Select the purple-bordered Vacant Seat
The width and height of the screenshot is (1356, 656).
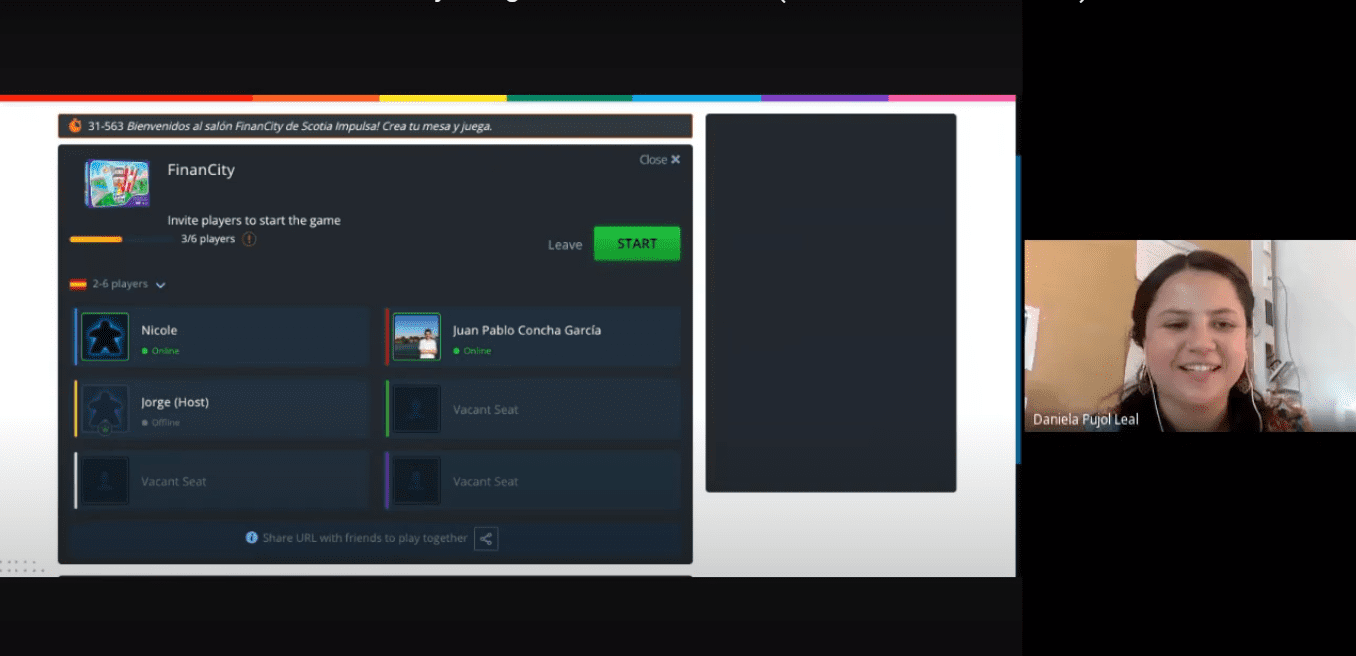click(x=533, y=481)
